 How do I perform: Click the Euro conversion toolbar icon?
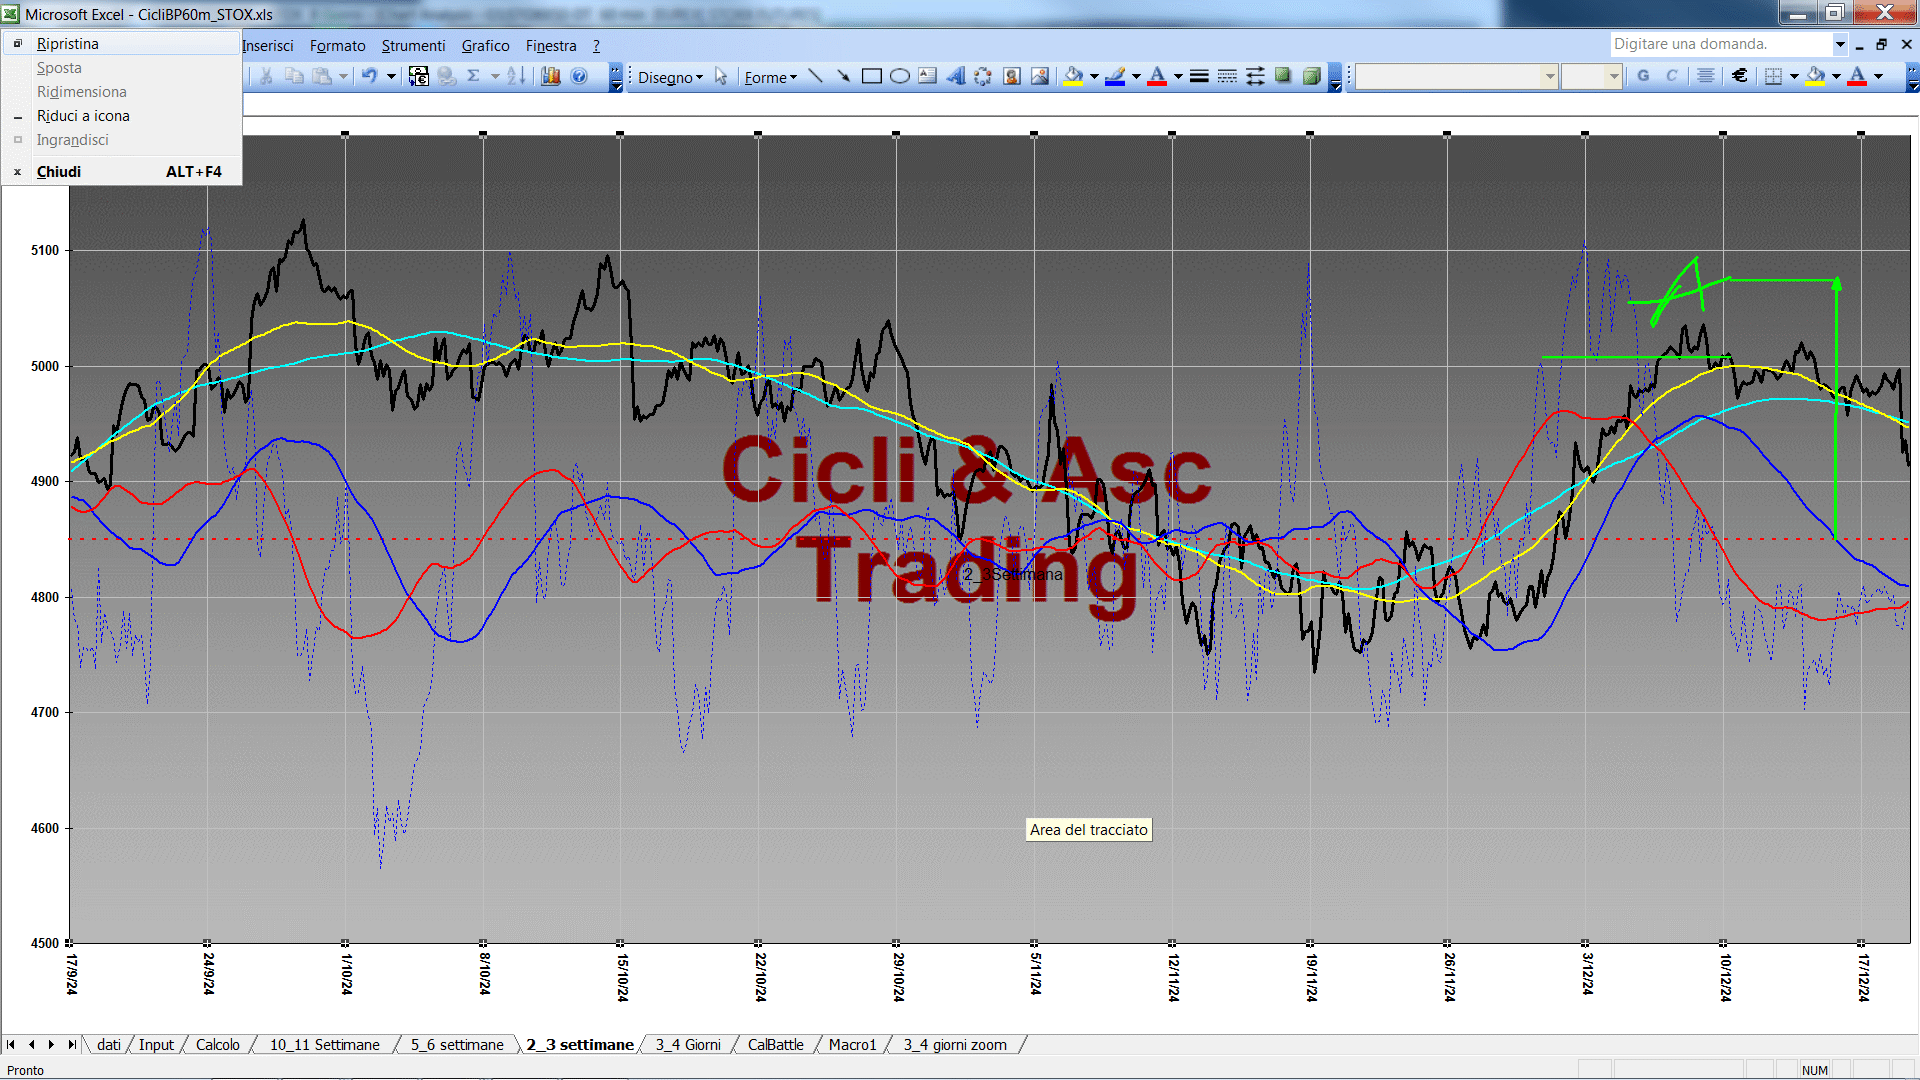coord(419,76)
